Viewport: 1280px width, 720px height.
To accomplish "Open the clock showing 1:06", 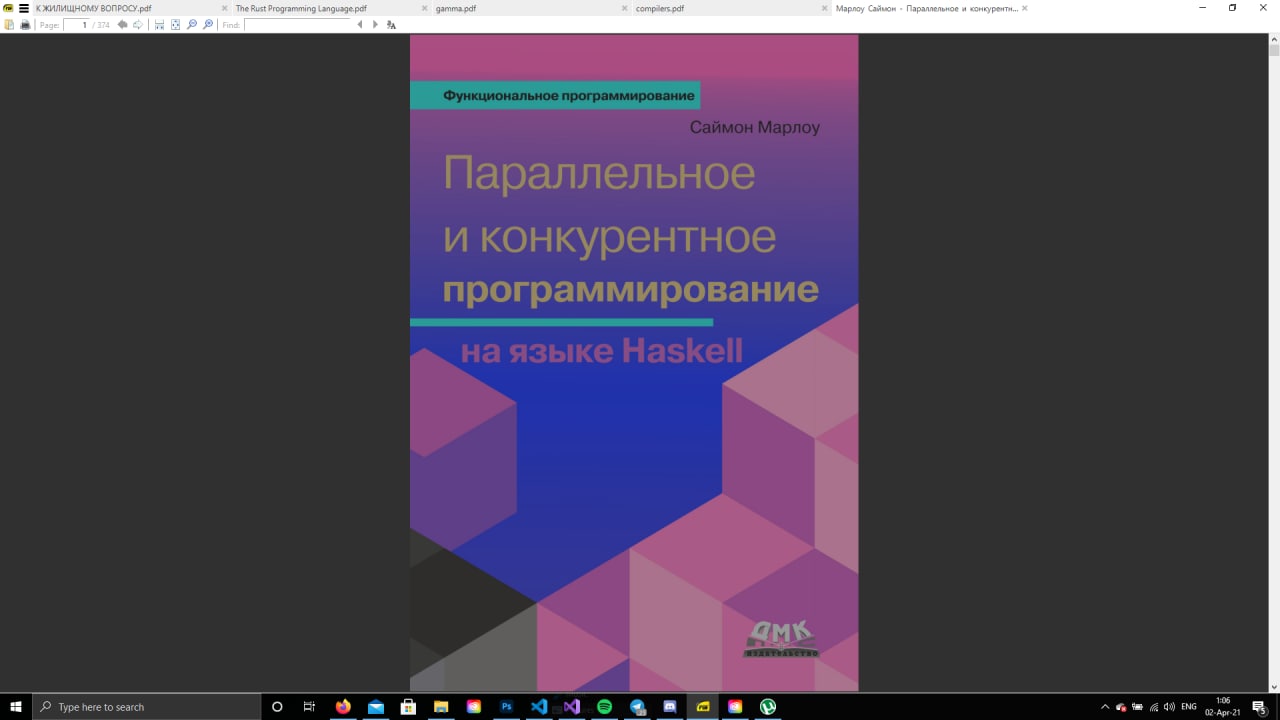I will coord(1223,706).
